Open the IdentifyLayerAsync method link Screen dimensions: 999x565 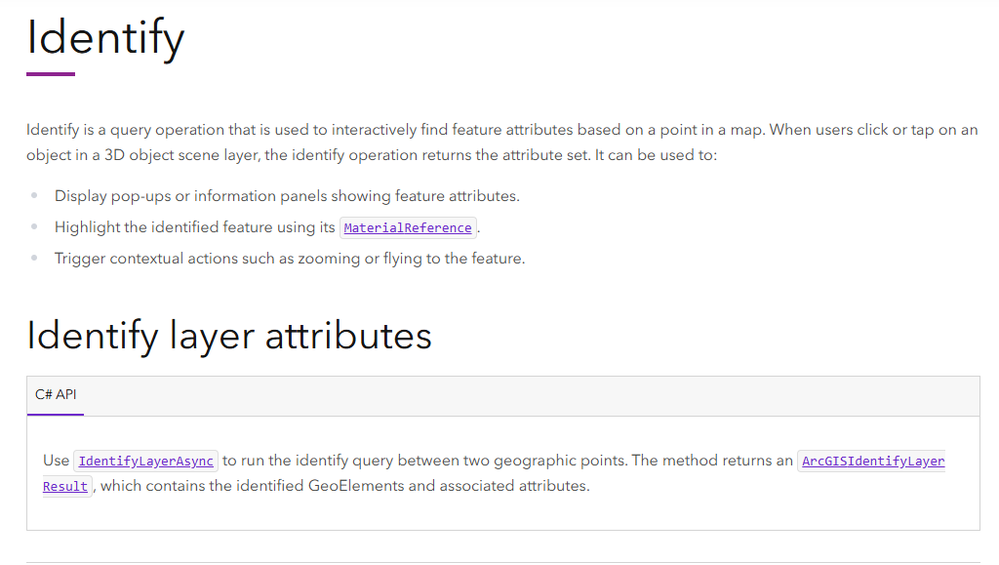[x=146, y=461]
